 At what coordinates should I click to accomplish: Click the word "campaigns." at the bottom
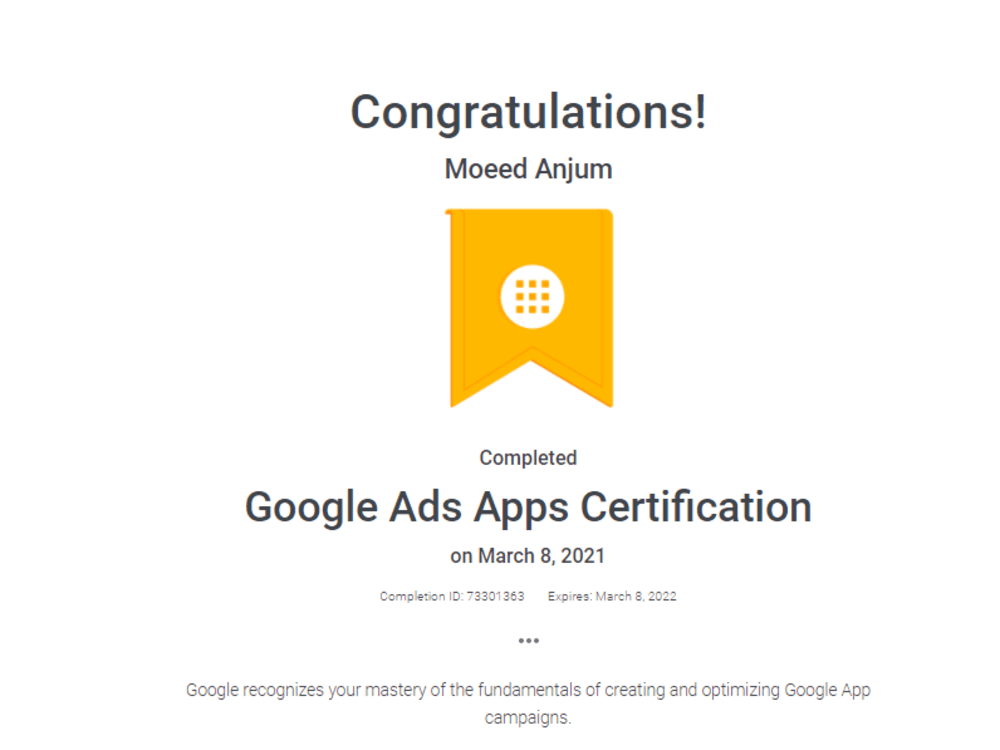click(528, 718)
